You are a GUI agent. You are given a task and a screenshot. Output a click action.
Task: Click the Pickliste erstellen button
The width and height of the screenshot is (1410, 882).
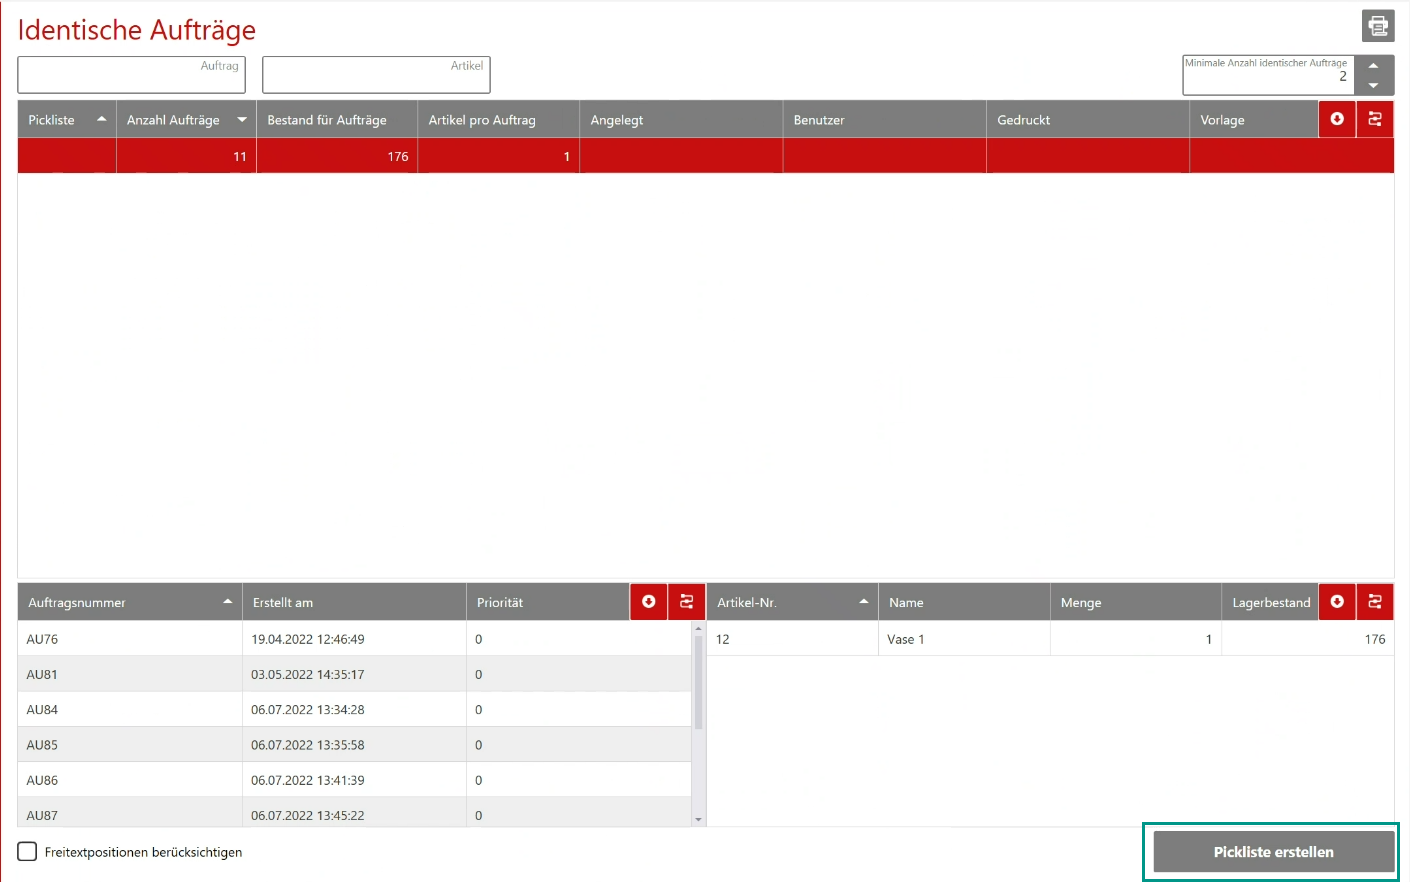point(1273,852)
